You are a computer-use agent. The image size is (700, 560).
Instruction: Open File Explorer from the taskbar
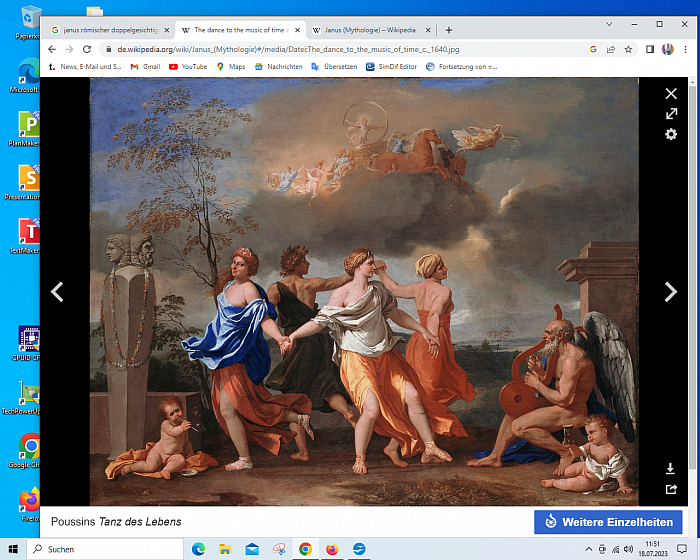click(225, 549)
